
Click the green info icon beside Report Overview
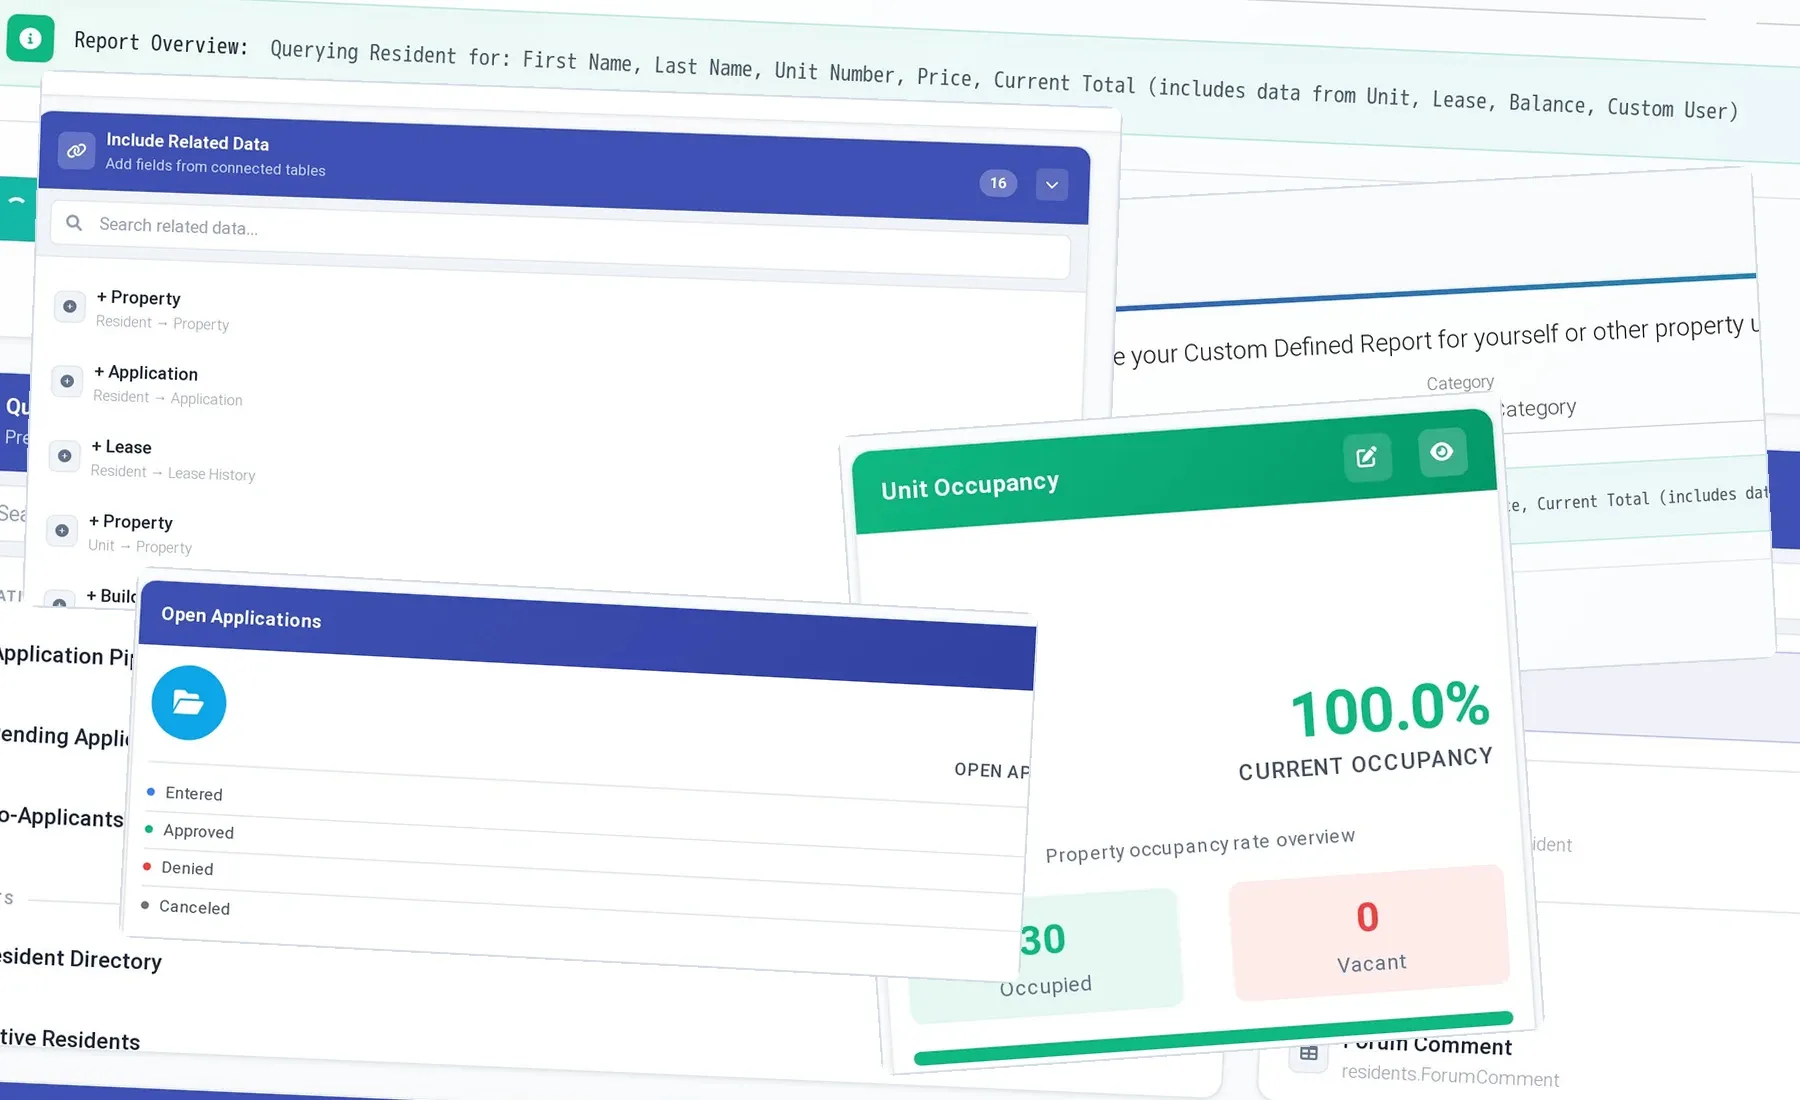coord(30,39)
